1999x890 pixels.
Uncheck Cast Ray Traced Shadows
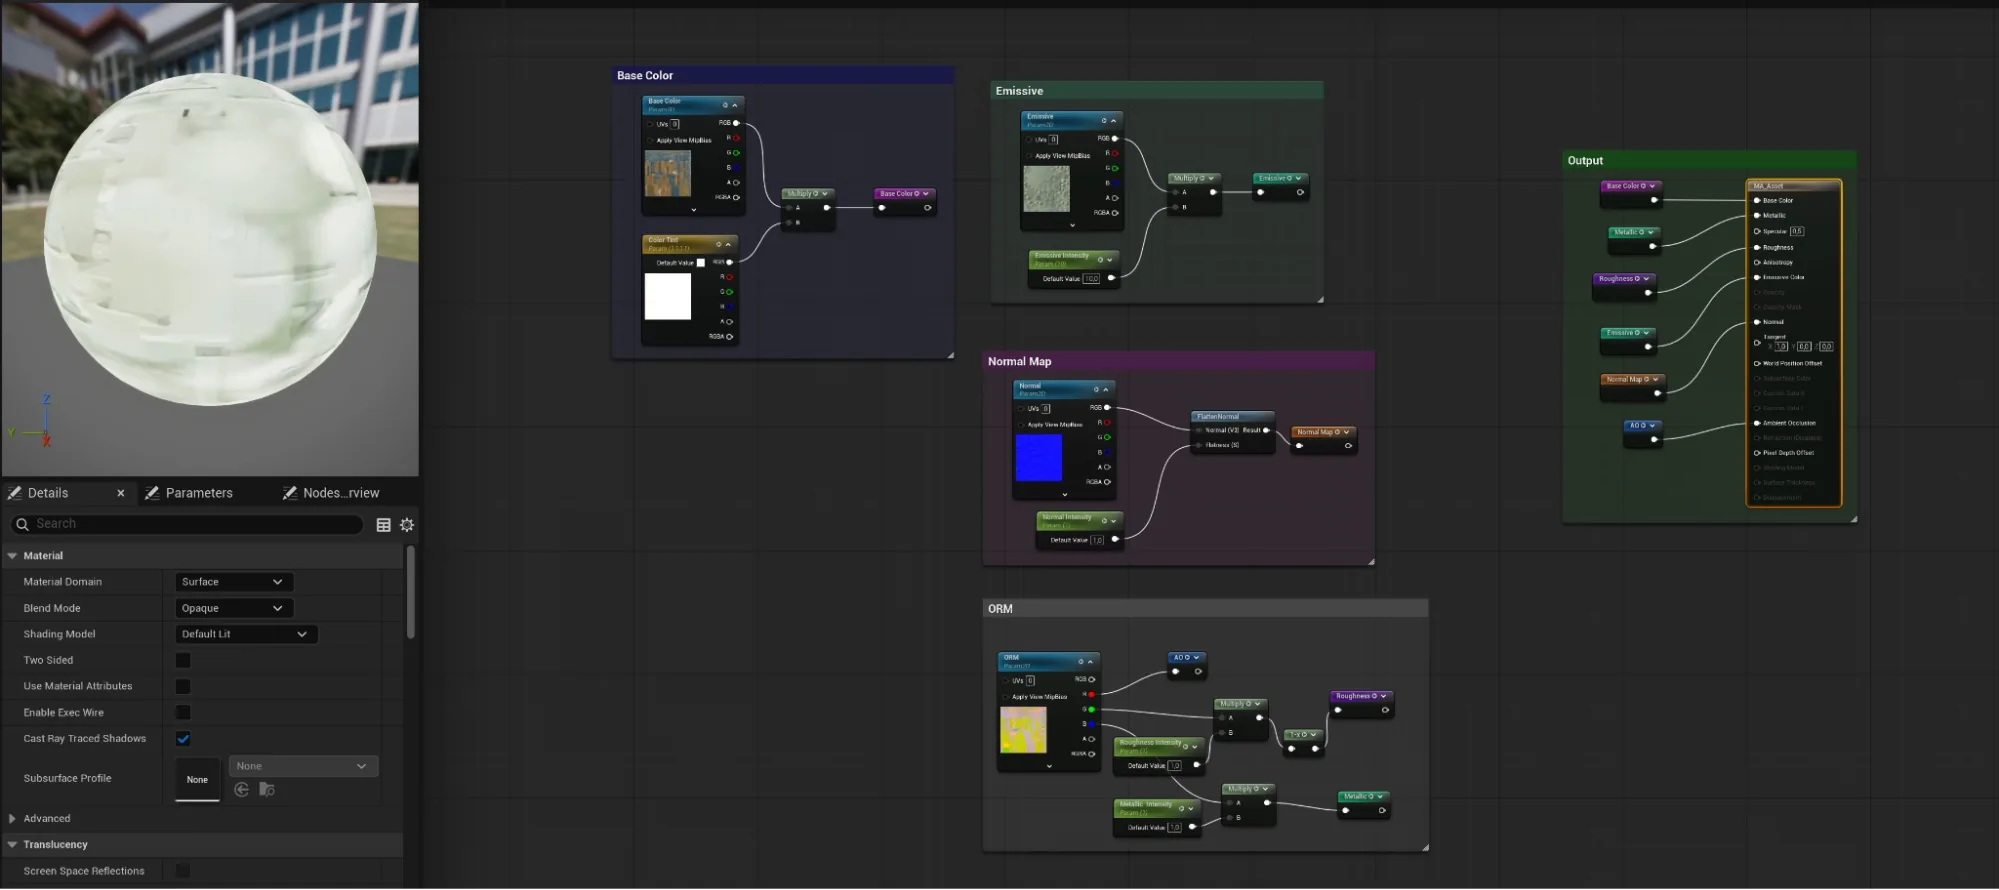coord(183,739)
